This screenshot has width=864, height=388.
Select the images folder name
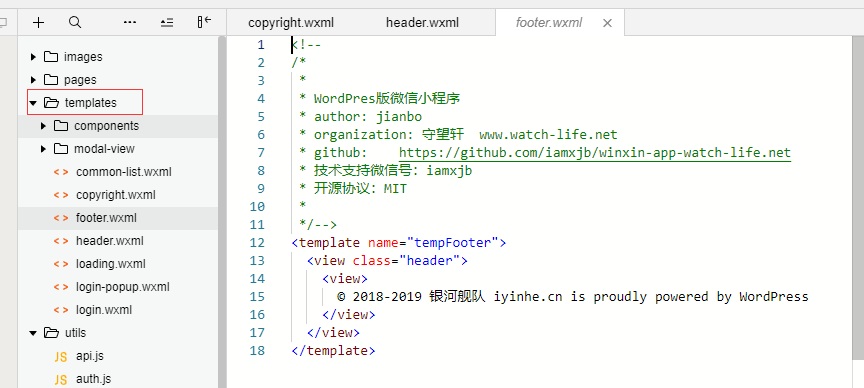pos(83,57)
